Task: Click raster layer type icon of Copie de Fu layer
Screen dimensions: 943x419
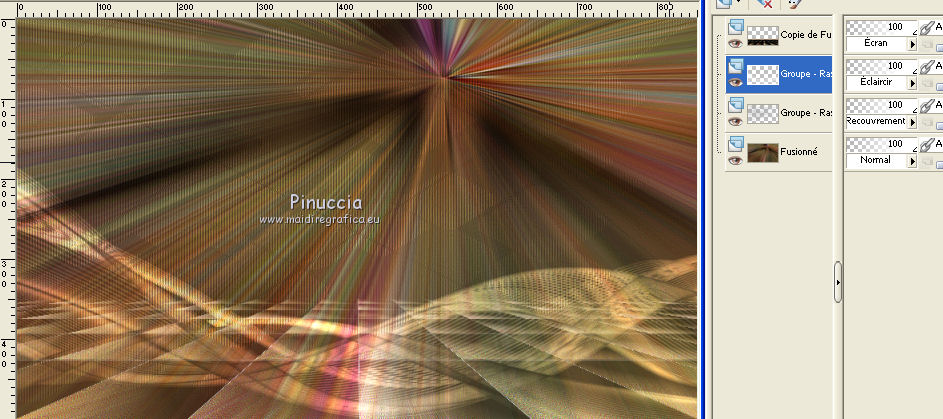Action: tap(736, 27)
